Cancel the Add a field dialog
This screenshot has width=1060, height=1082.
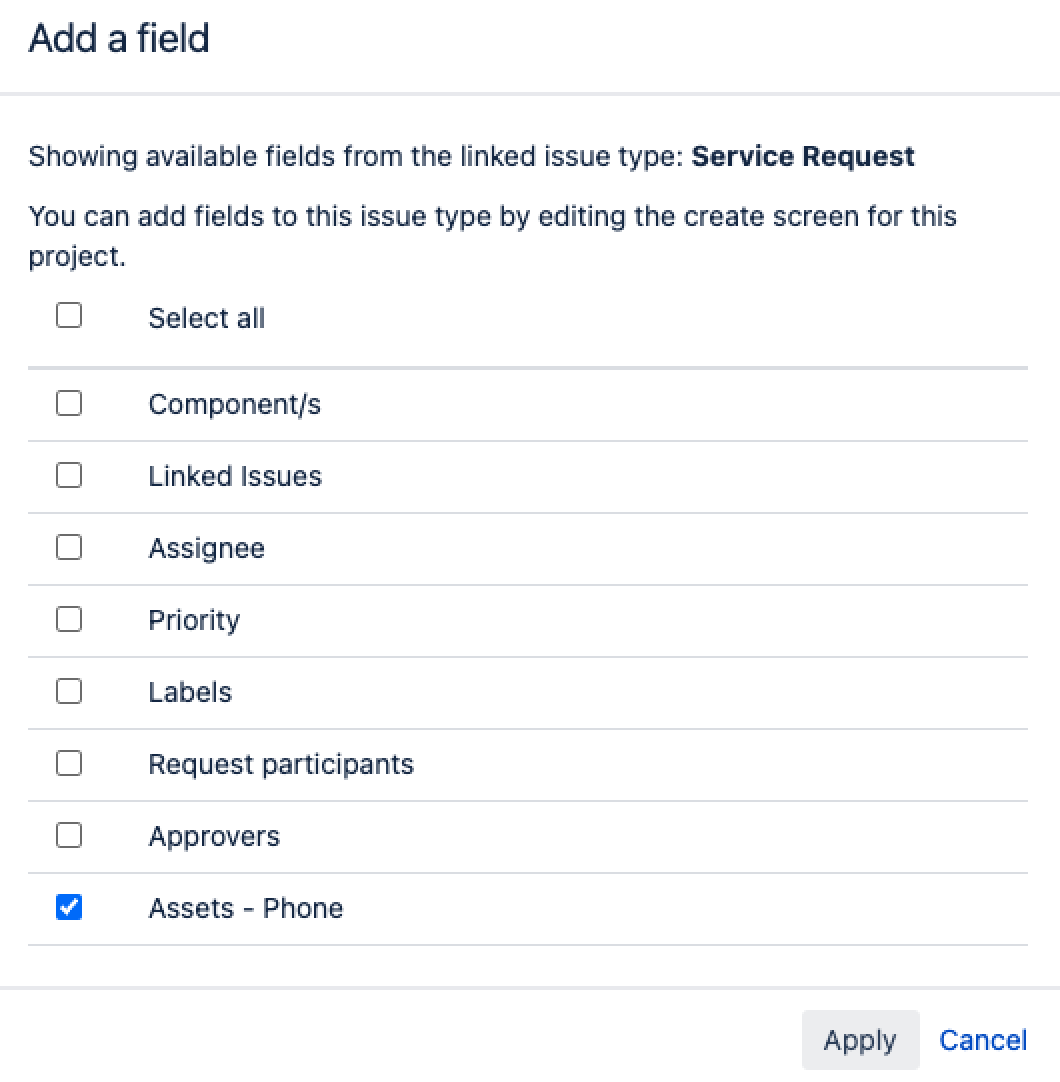(x=983, y=1040)
